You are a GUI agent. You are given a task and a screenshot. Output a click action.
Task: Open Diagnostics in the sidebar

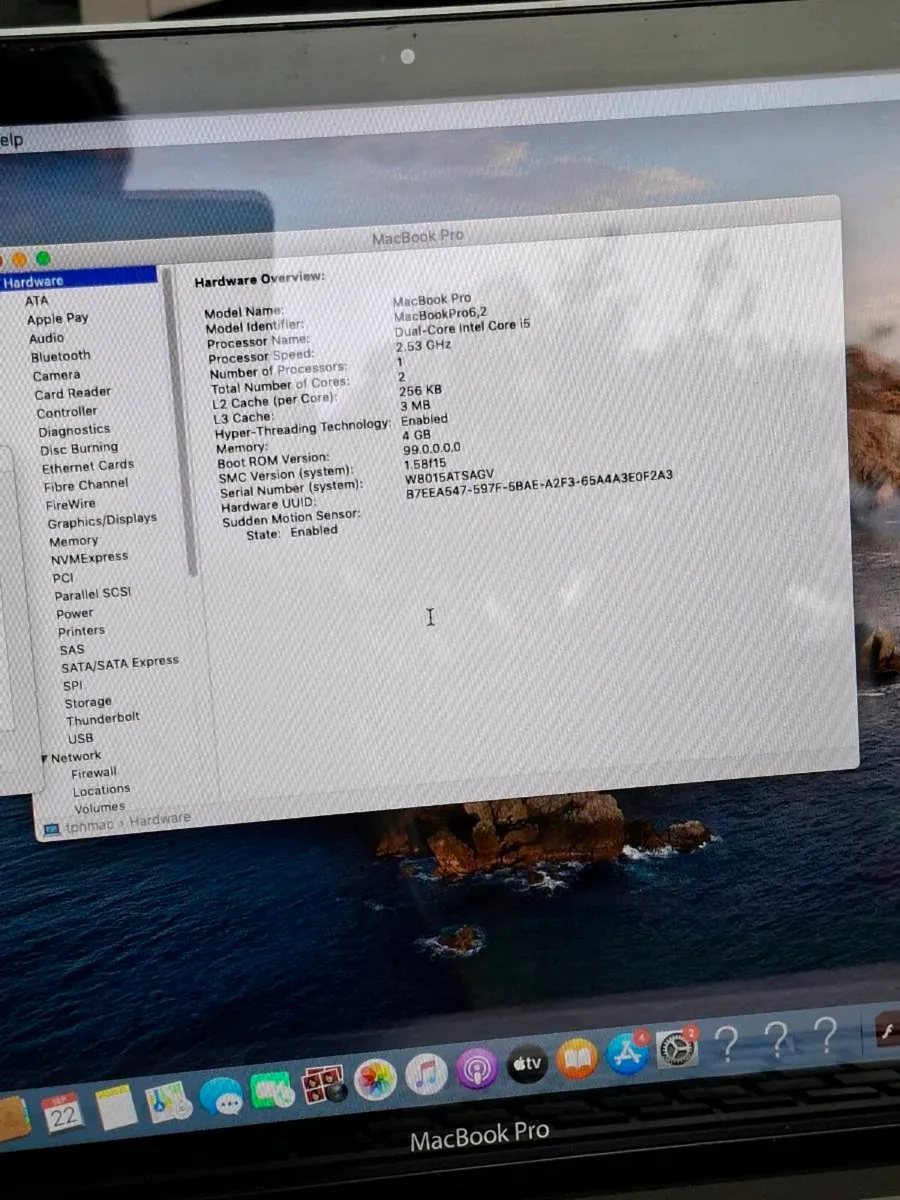74,431
